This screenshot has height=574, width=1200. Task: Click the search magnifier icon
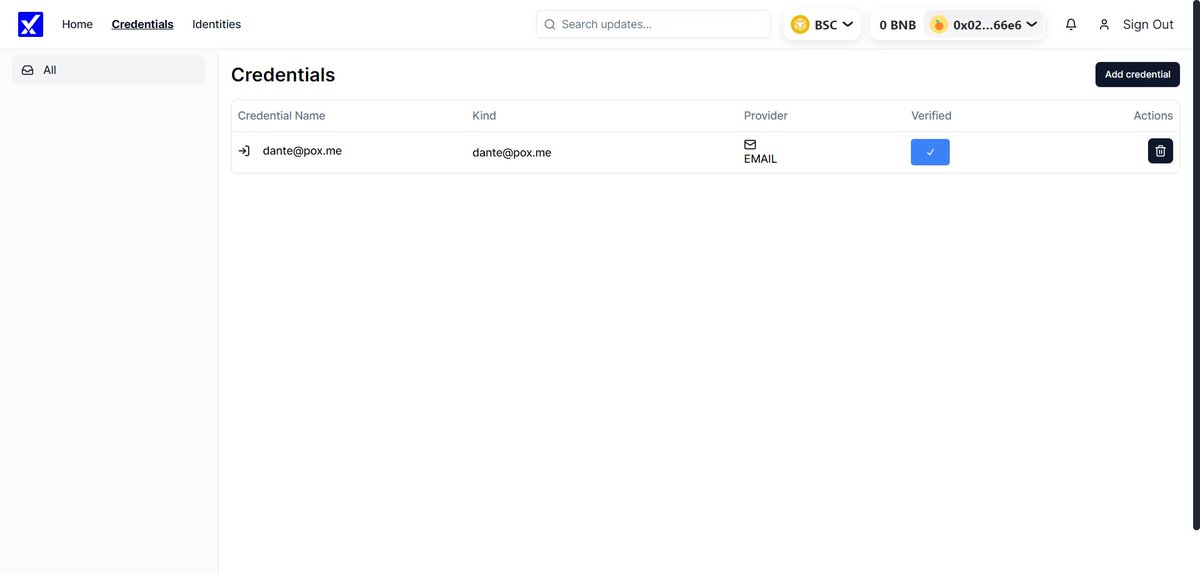point(550,24)
